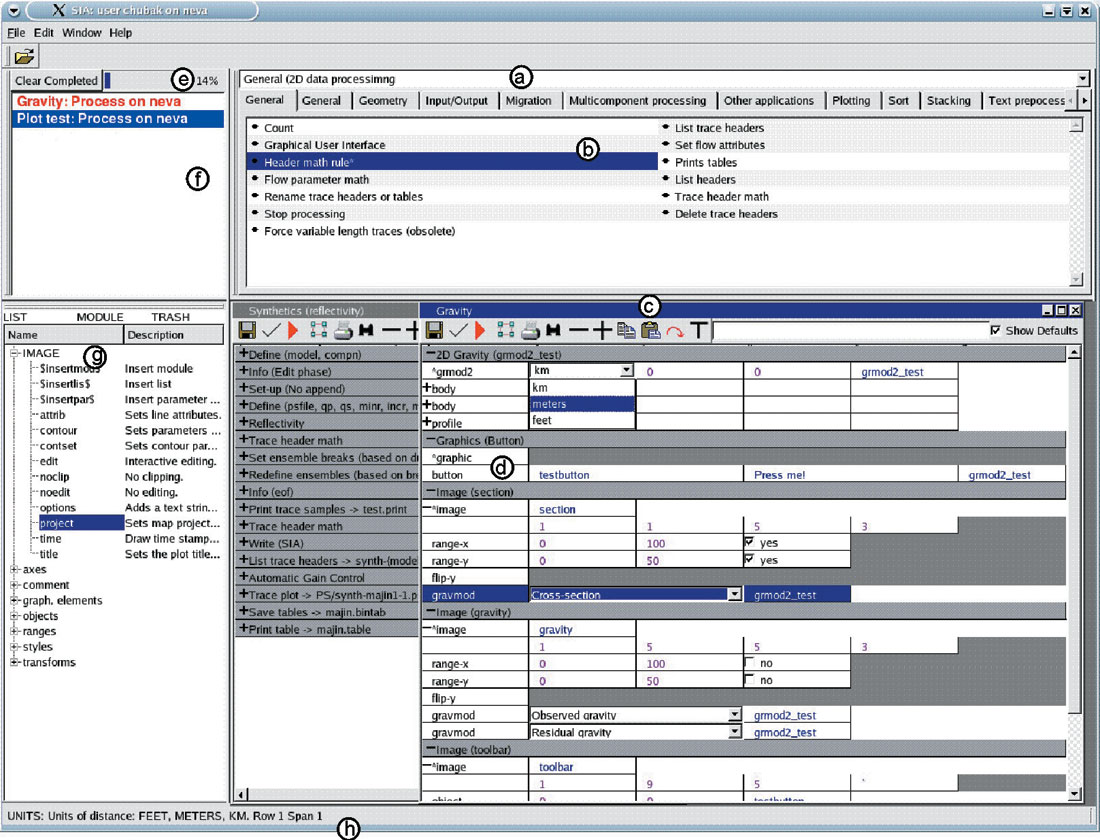Screen dimensions: 1100x840
Task: Click the binoculars find icon in Synthetics toolbar
Action: (x=365, y=330)
